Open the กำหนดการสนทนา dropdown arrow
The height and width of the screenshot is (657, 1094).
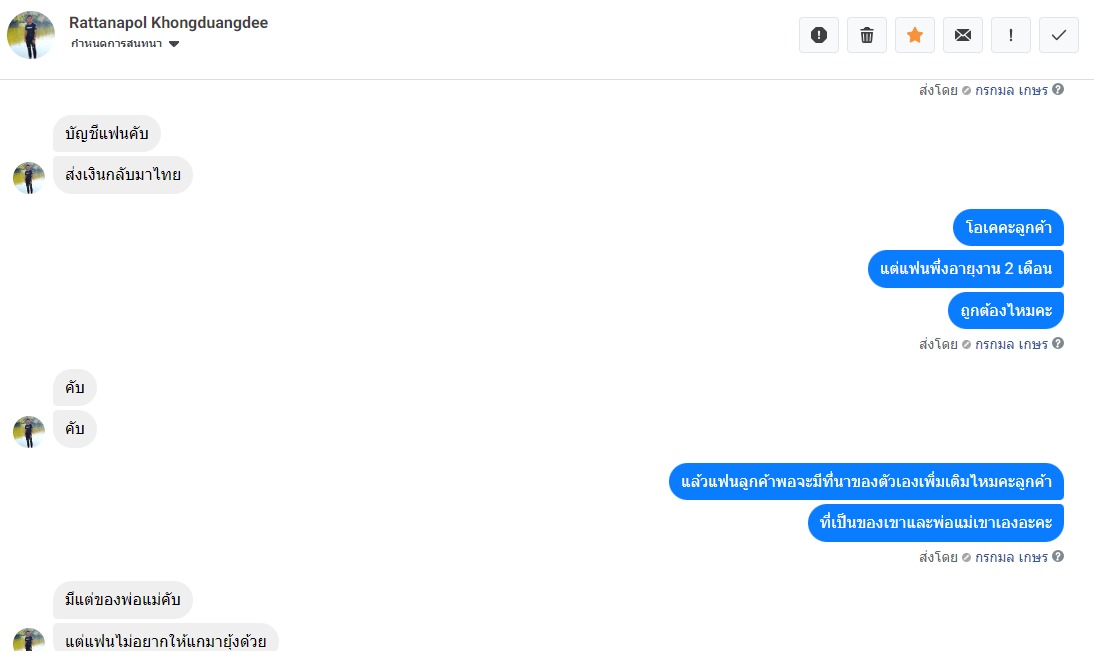(174, 44)
